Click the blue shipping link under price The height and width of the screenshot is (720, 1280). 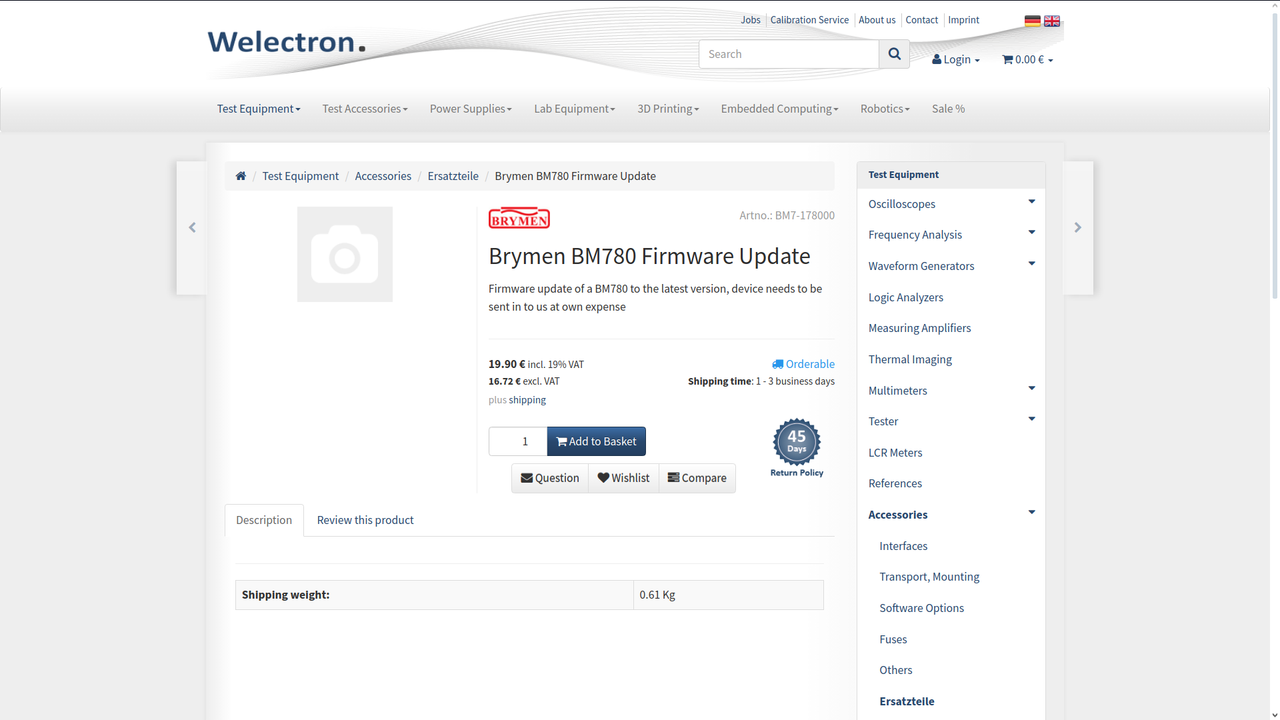tap(527, 400)
